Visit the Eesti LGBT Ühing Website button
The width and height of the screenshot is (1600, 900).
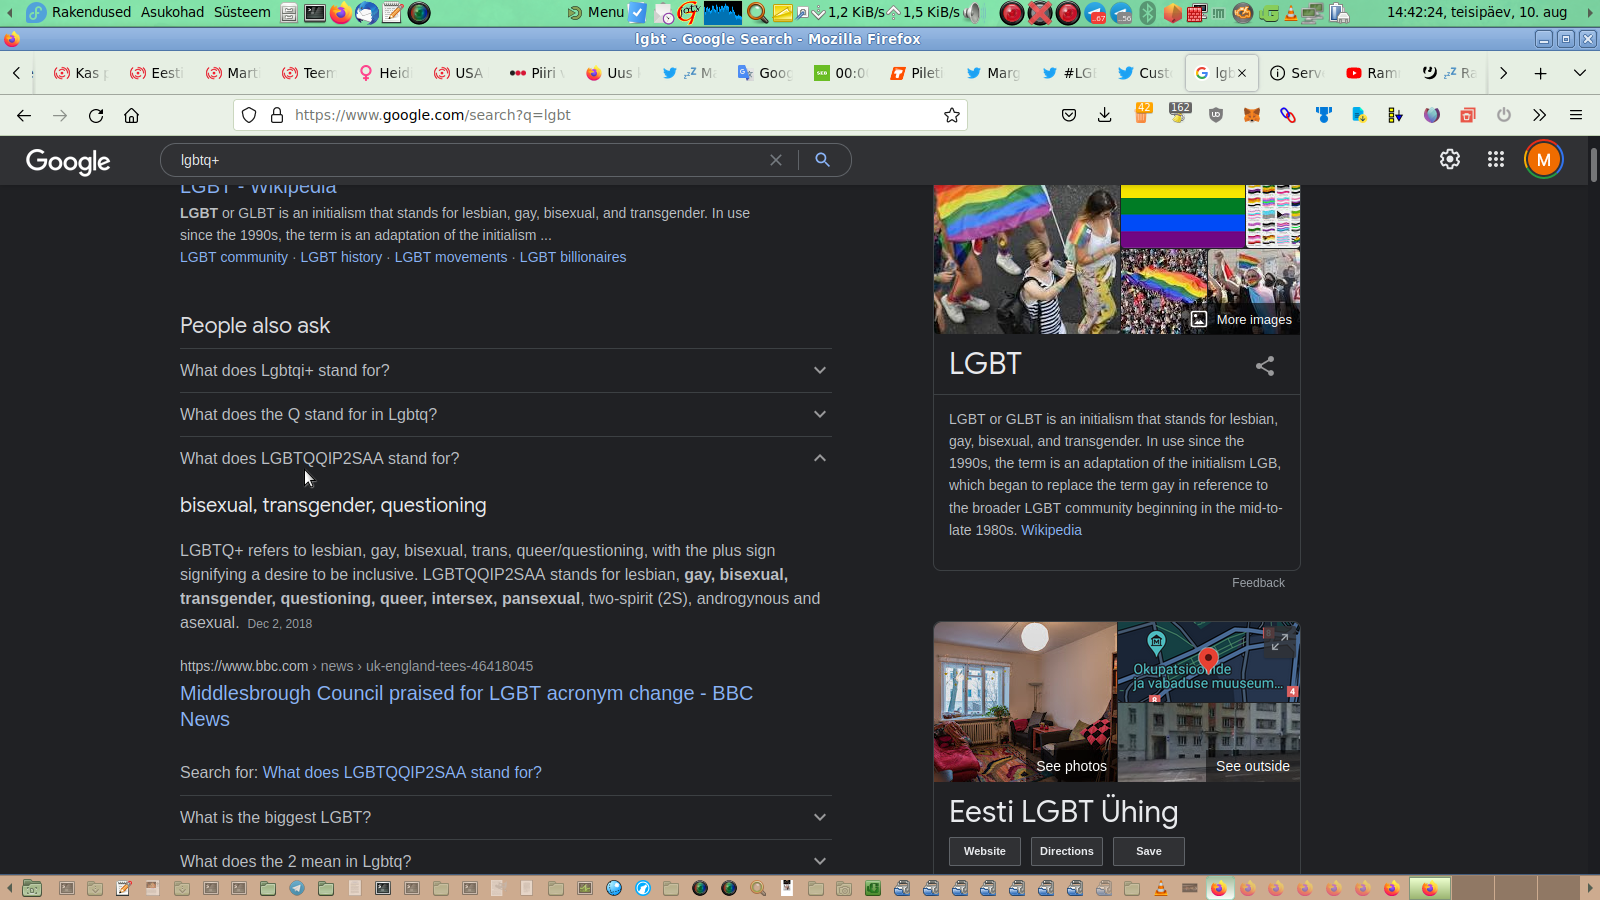coord(985,851)
